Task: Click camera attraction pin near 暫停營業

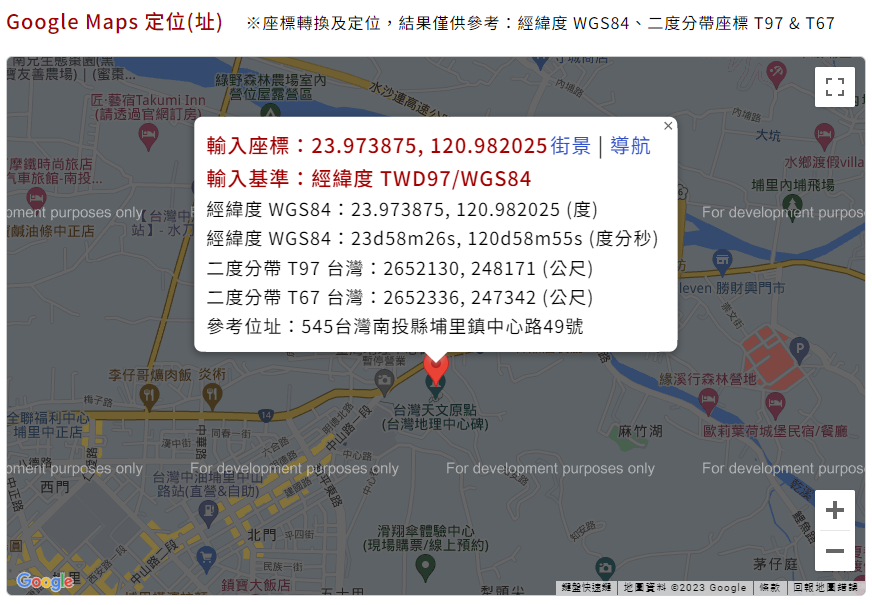Action: (x=384, y=381)
